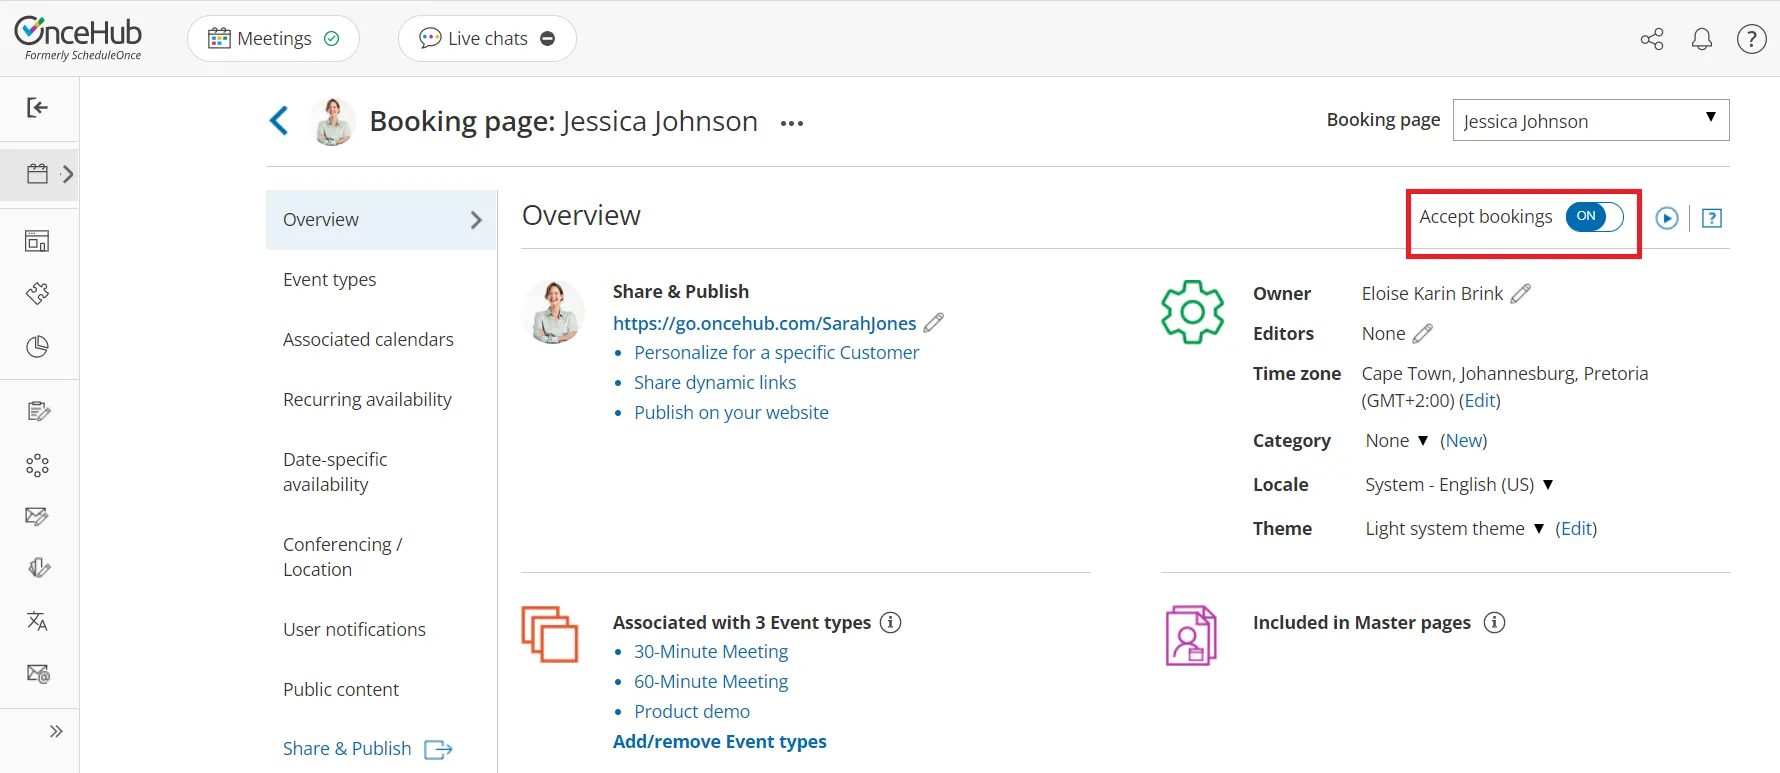Open the envelope notifications sidebar icon
Image resolution: width=1780 pixels, height=773 pixels.
point(38,516)
